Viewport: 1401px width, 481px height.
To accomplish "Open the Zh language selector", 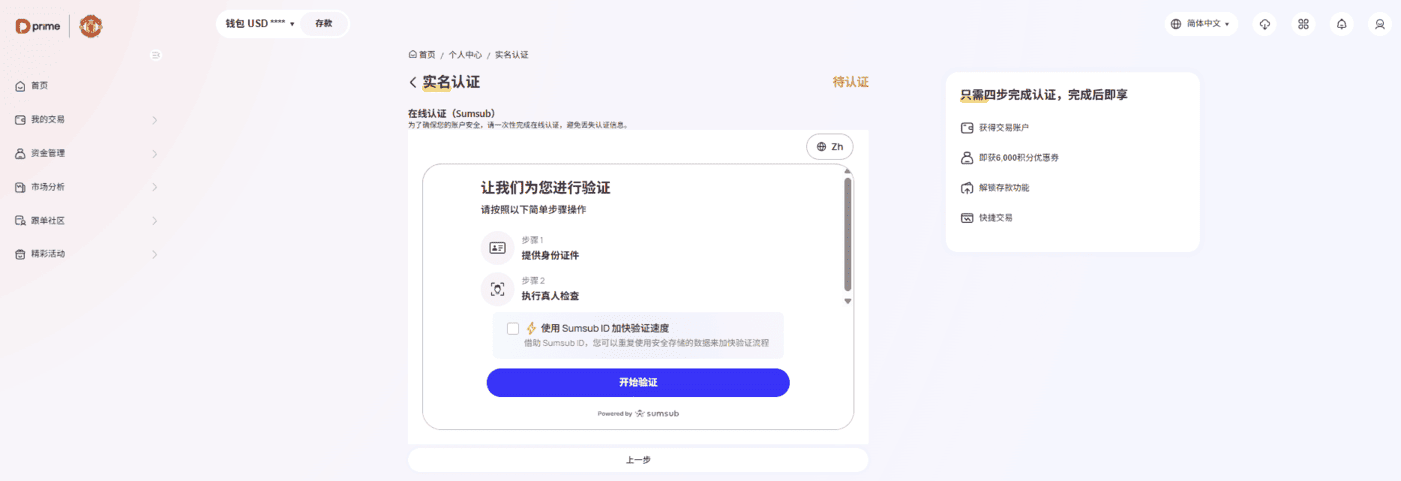I will tap(829, 147).
